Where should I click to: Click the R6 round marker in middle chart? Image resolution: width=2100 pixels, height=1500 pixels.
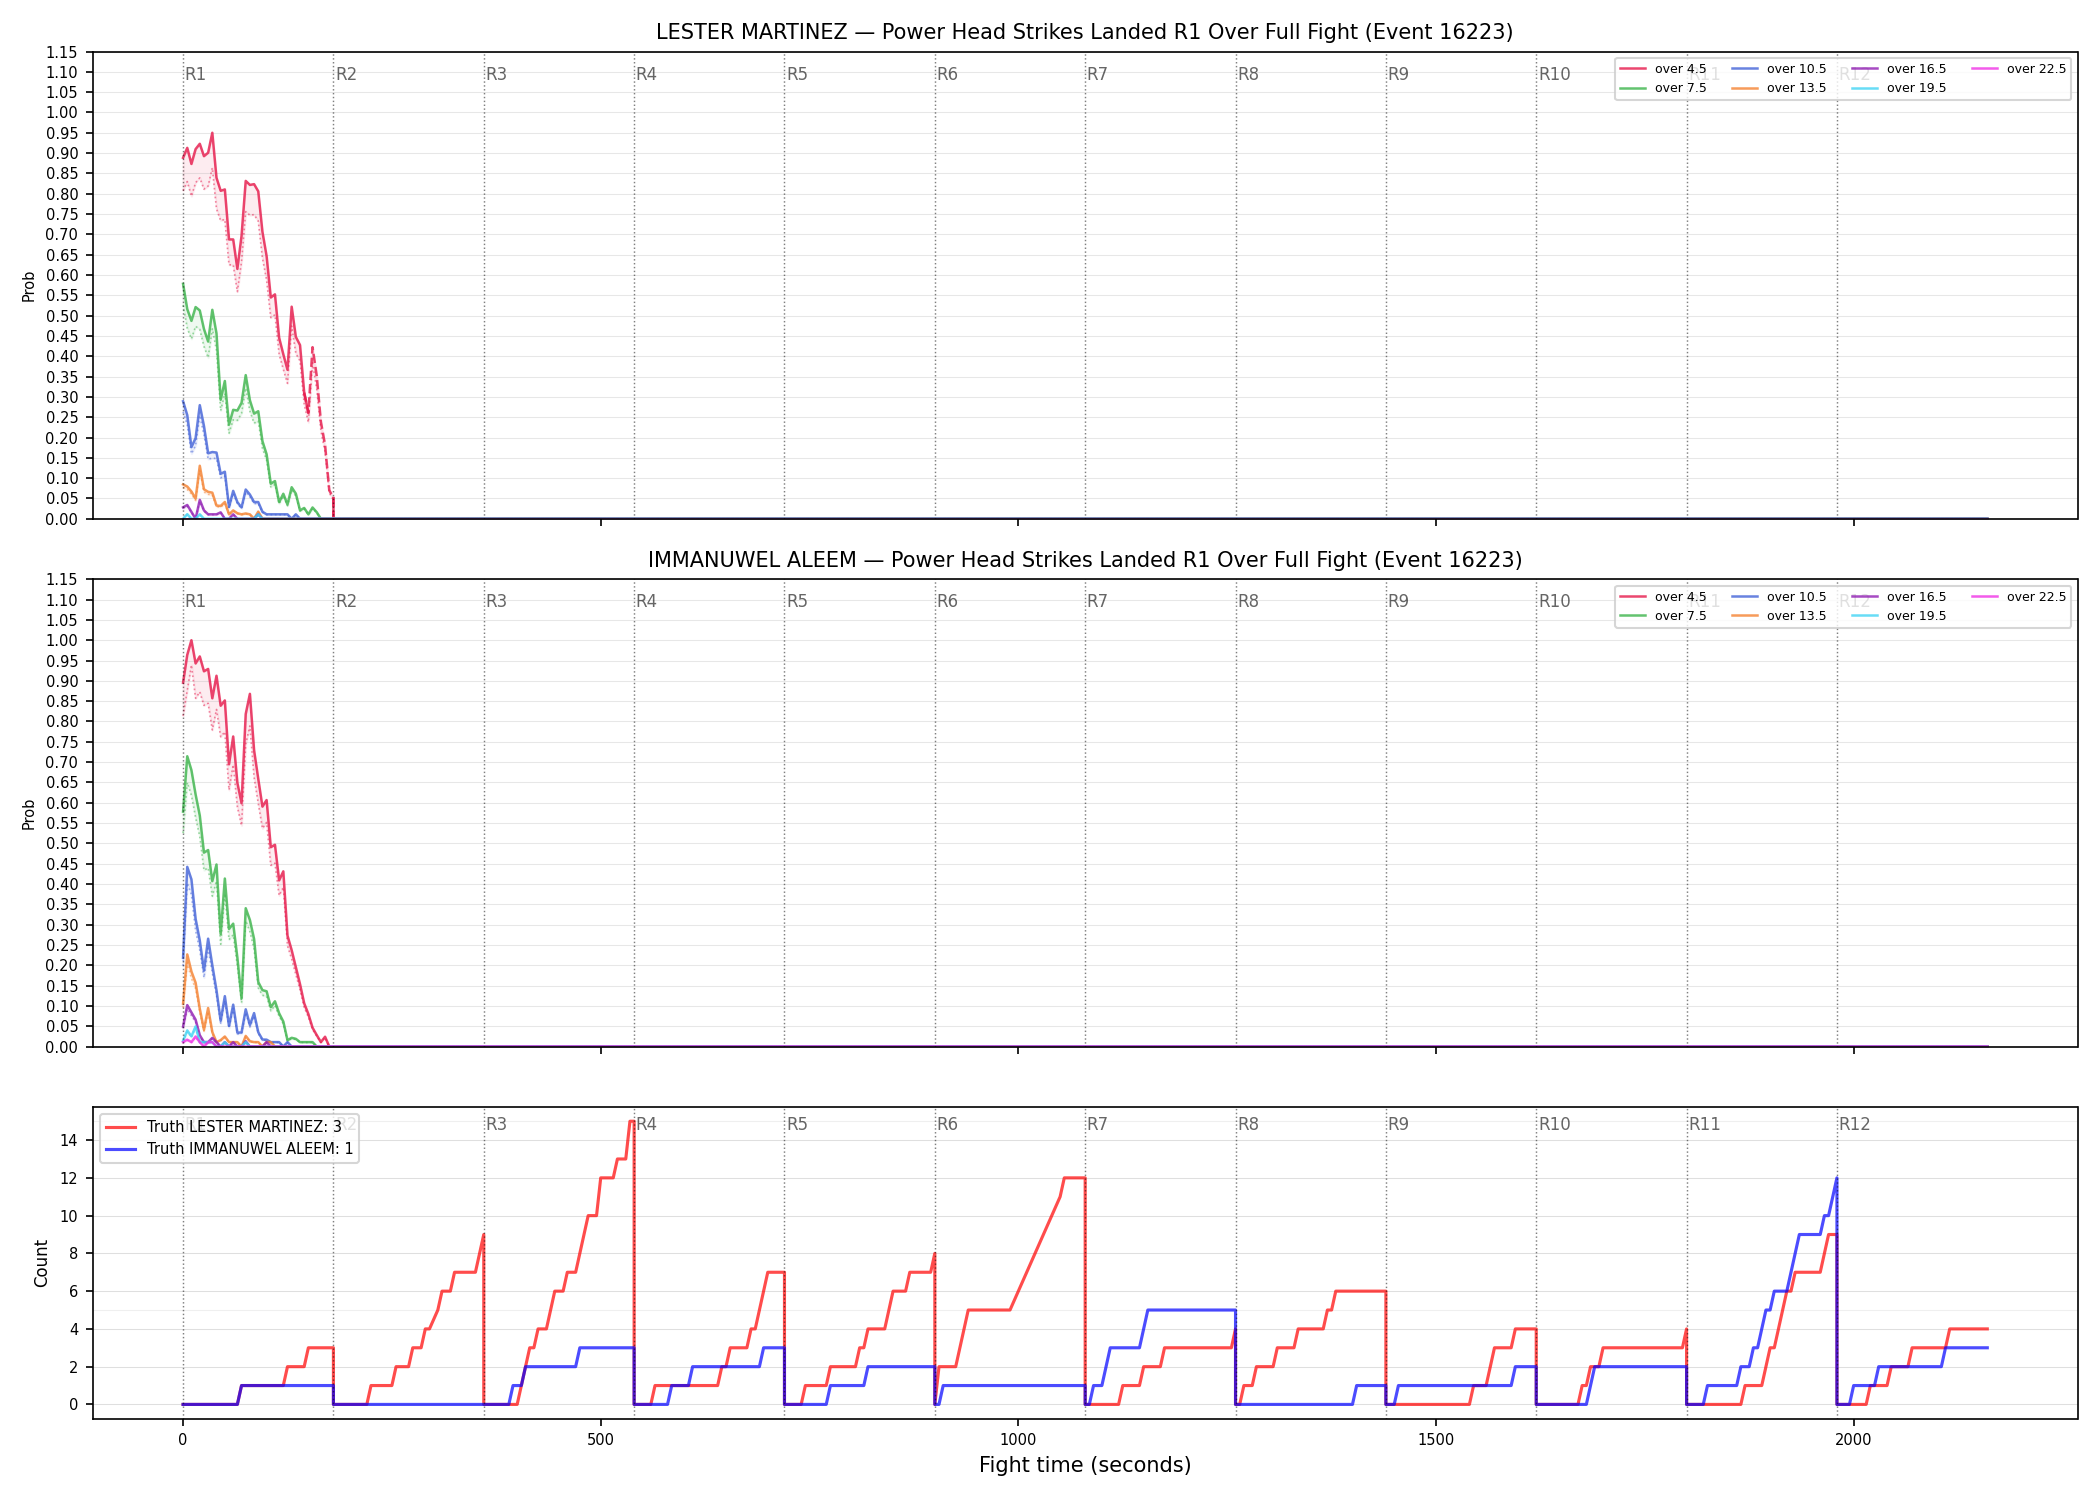coord(947,601)
